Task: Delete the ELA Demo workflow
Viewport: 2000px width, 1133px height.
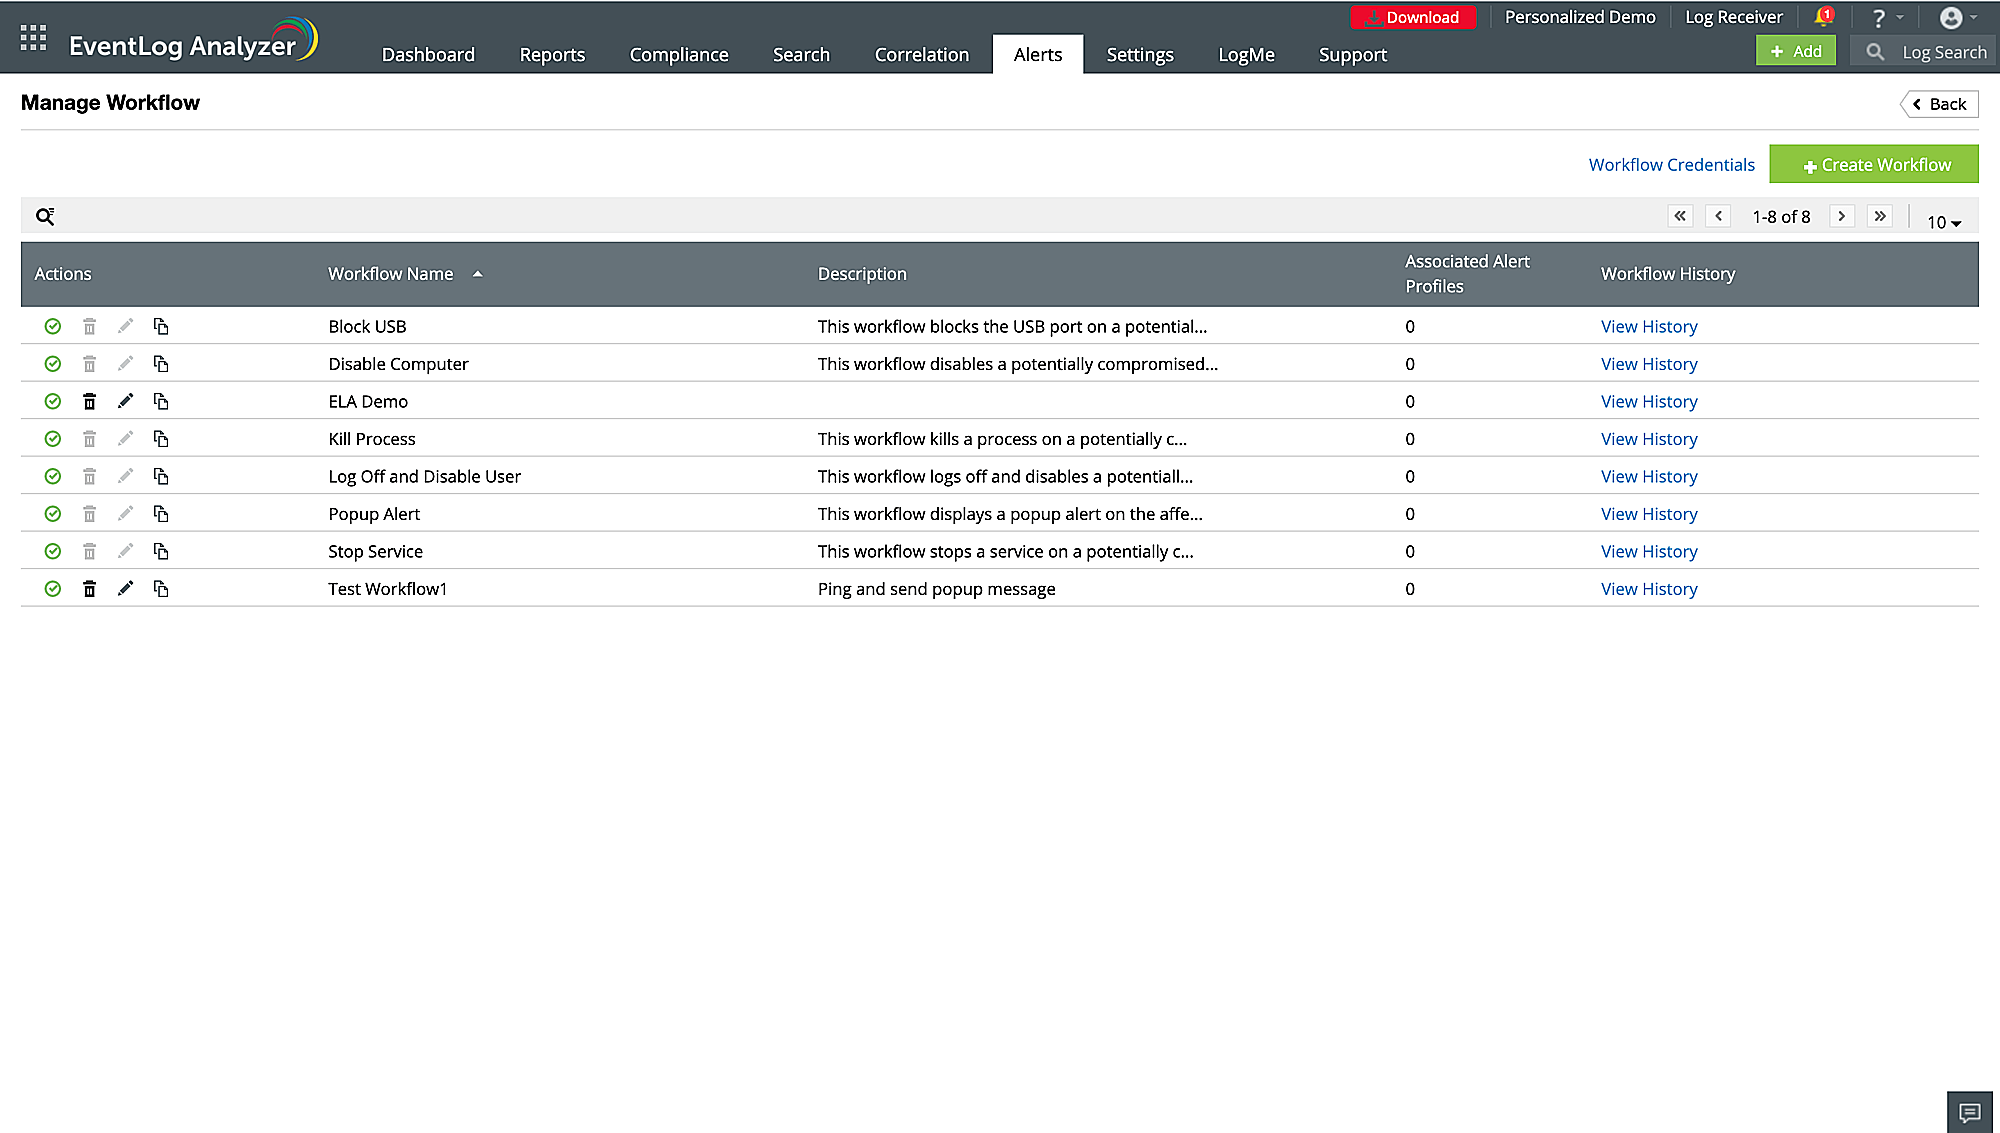Action: [89, 400]
